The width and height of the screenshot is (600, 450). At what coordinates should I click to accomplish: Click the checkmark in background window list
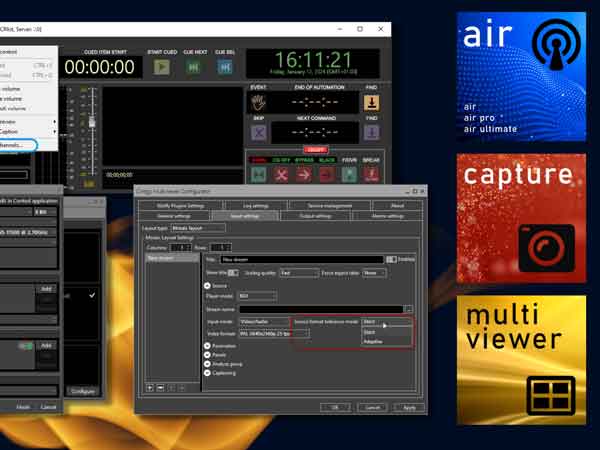pyautogui.click(x=92, y=295)
